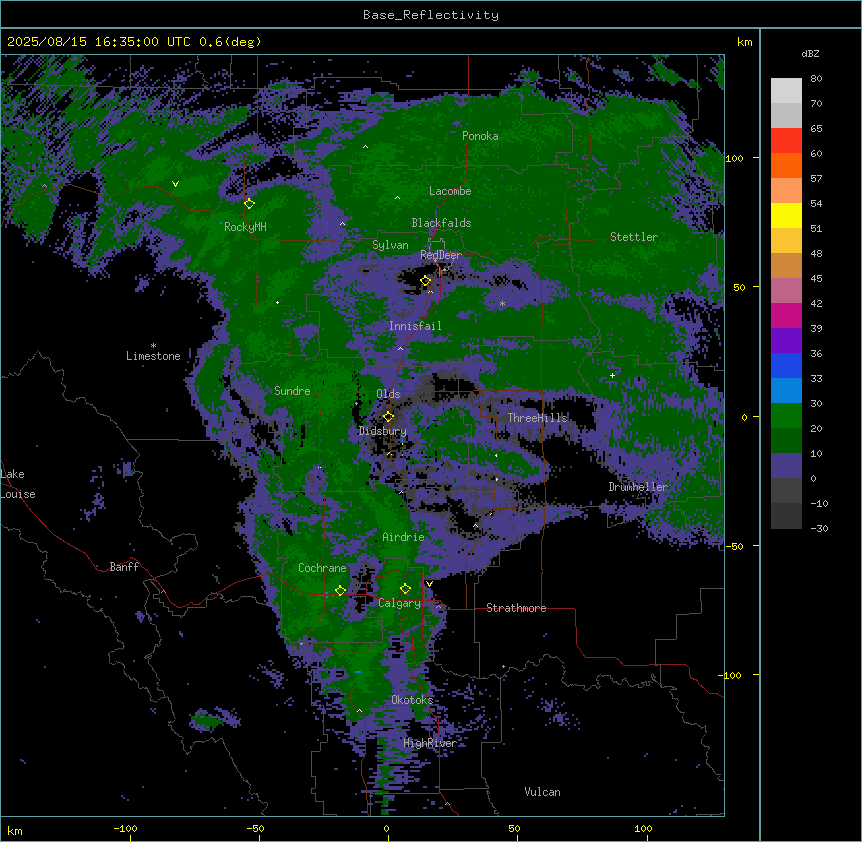Click the yellow station marker near RockyMH
862x842 pixels.
[x=249, y=203]
